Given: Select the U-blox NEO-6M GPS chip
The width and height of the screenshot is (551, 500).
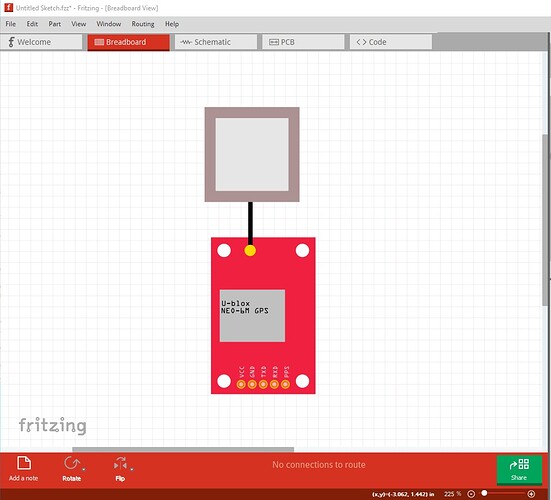Looking at the screenshot, I should tap(252, 316).
